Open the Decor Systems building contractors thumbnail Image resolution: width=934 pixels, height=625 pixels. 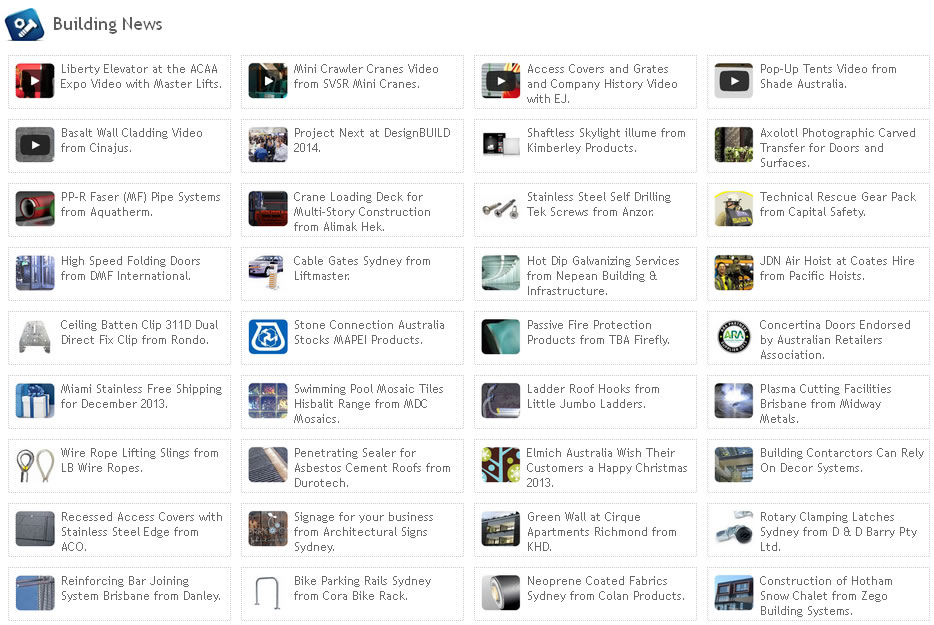coord(734,465)
